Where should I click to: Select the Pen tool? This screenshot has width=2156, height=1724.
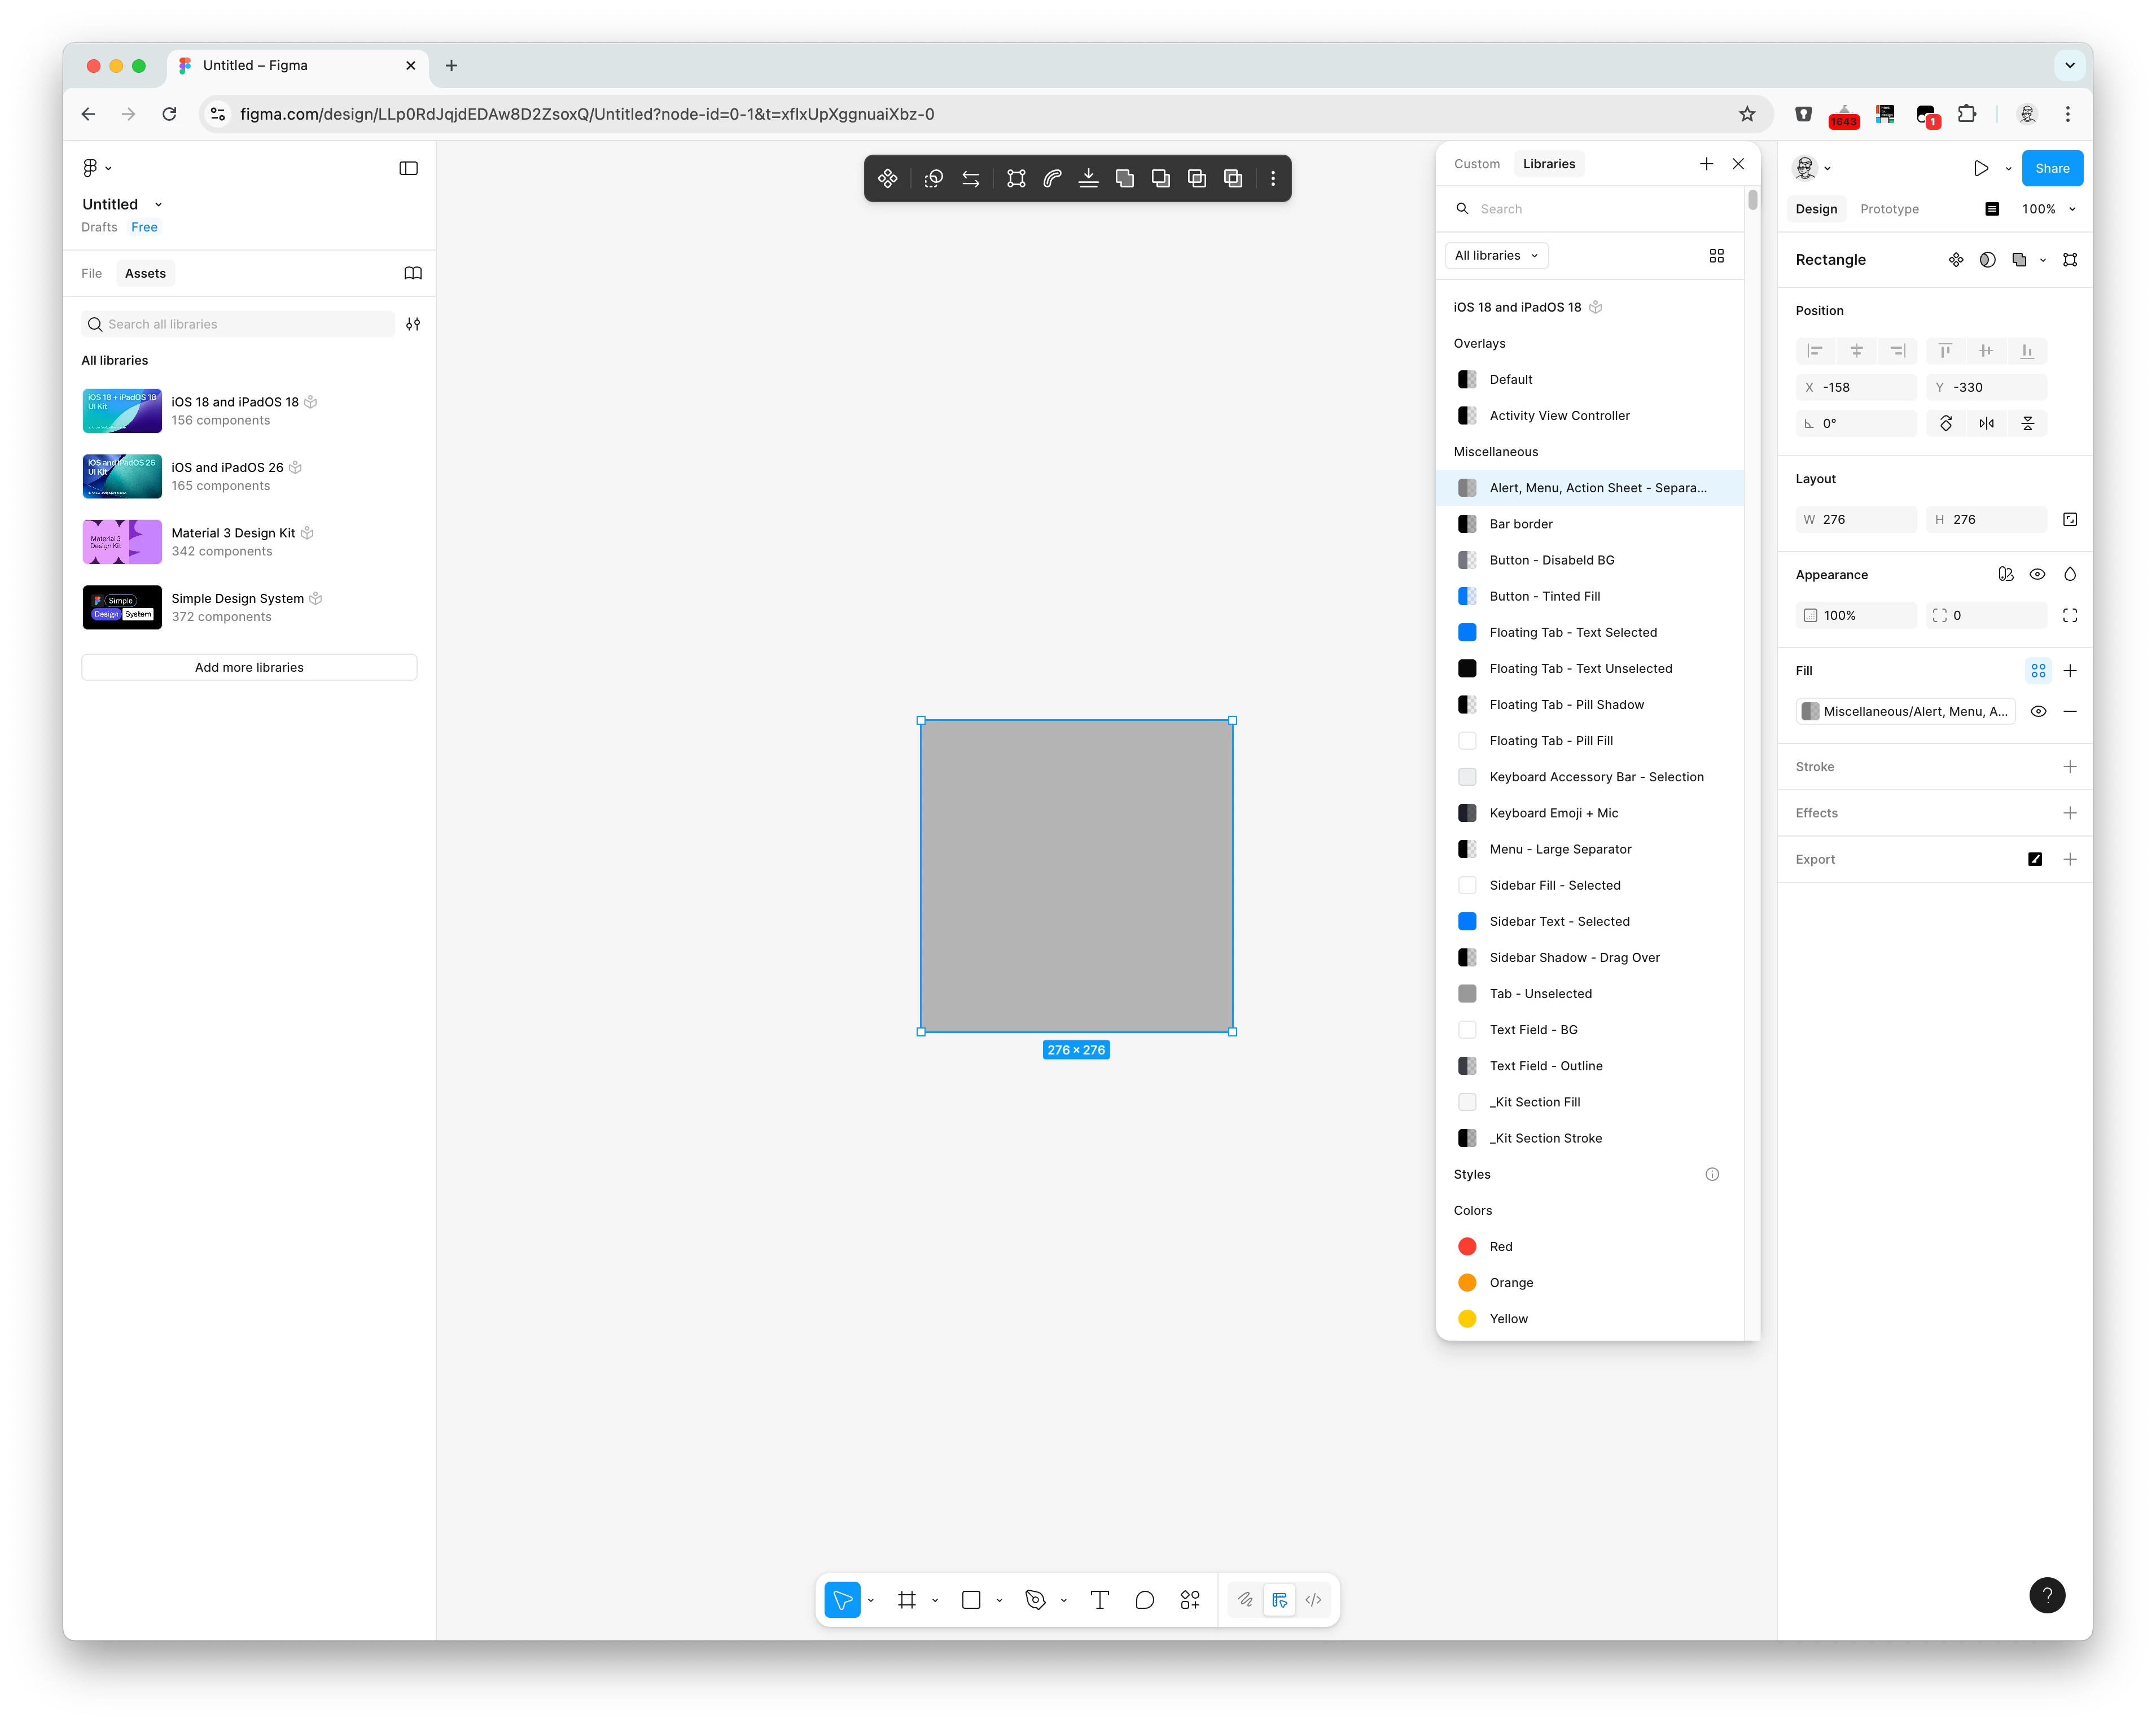tap(1035, 1600)
